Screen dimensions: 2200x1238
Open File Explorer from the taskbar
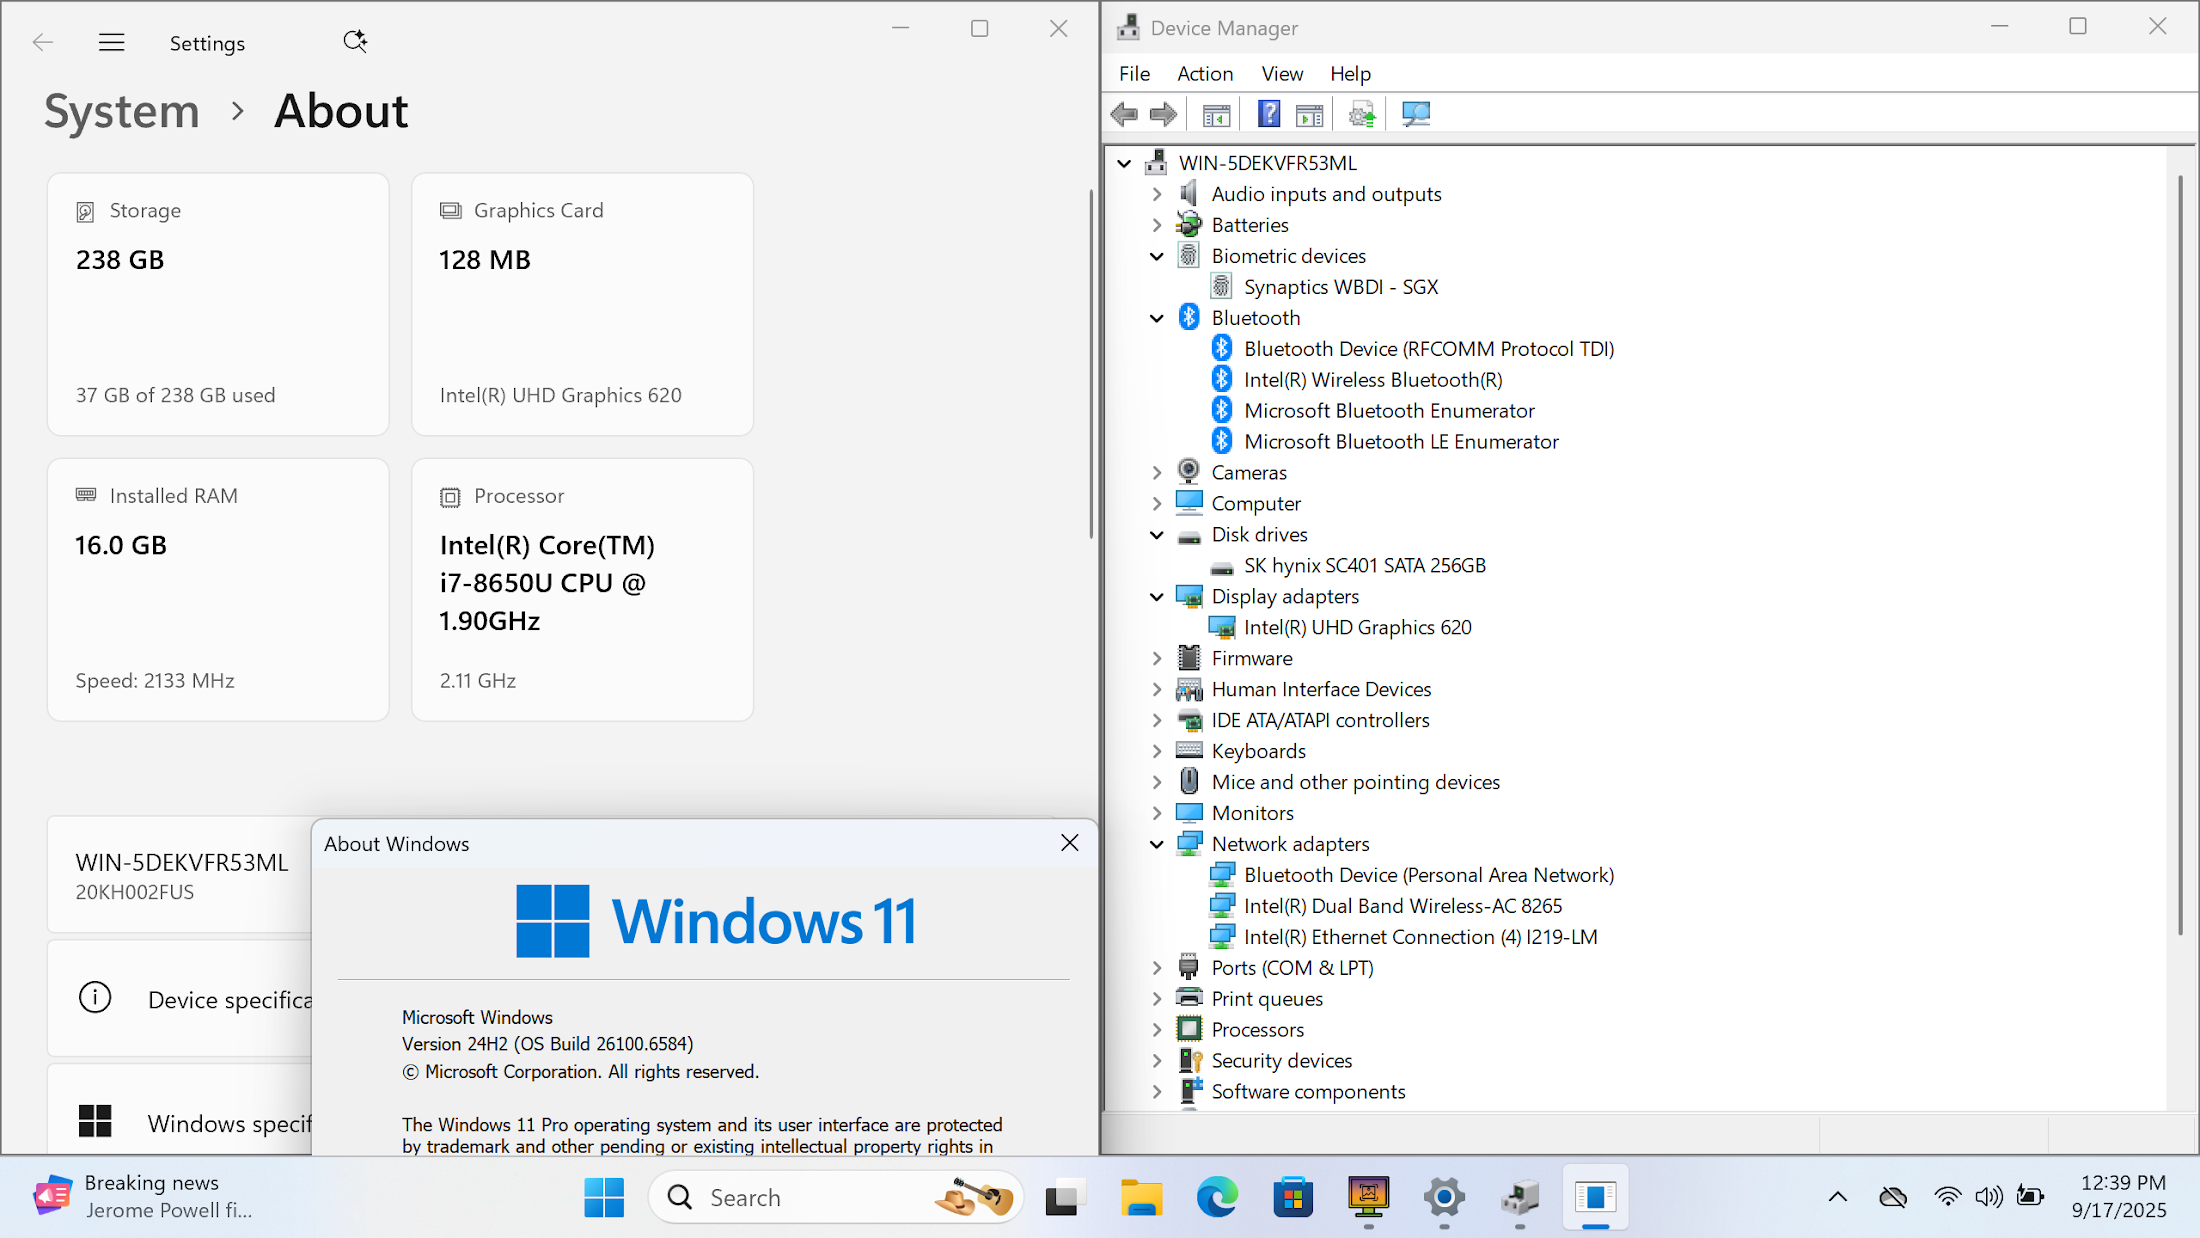coord(1141,1197)
